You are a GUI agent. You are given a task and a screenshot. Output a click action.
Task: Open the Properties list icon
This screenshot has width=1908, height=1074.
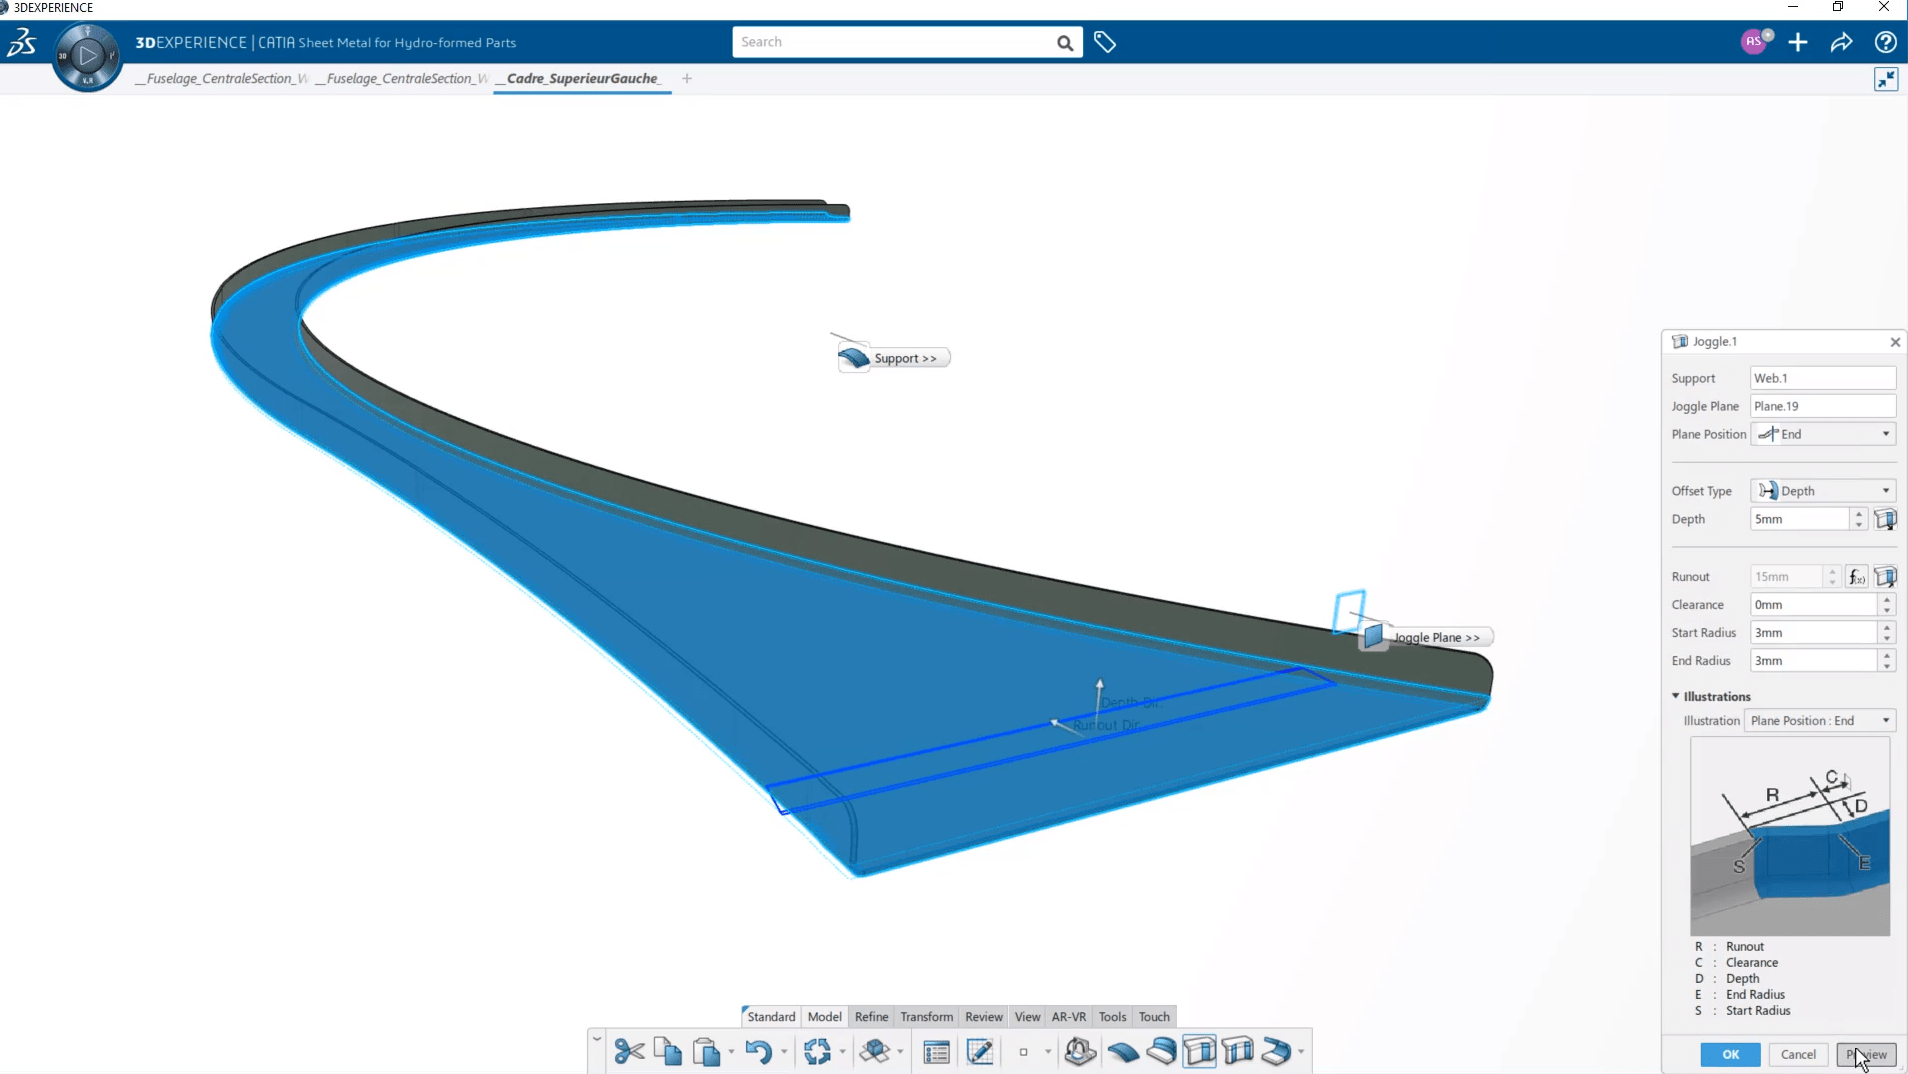936,1051
